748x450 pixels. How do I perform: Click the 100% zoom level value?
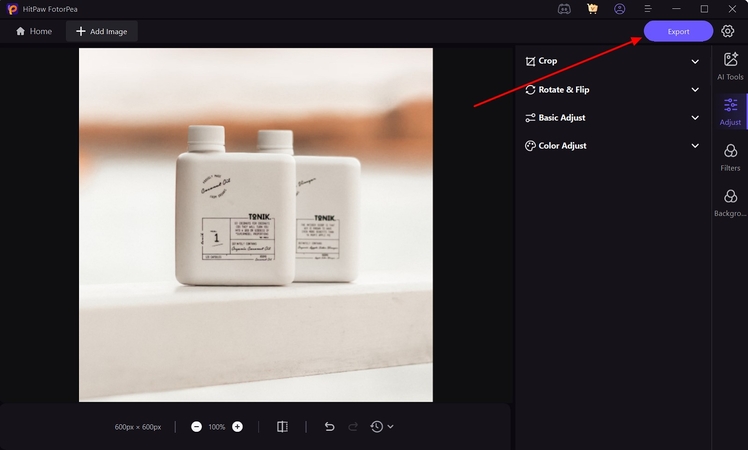[x=217, y=427]
